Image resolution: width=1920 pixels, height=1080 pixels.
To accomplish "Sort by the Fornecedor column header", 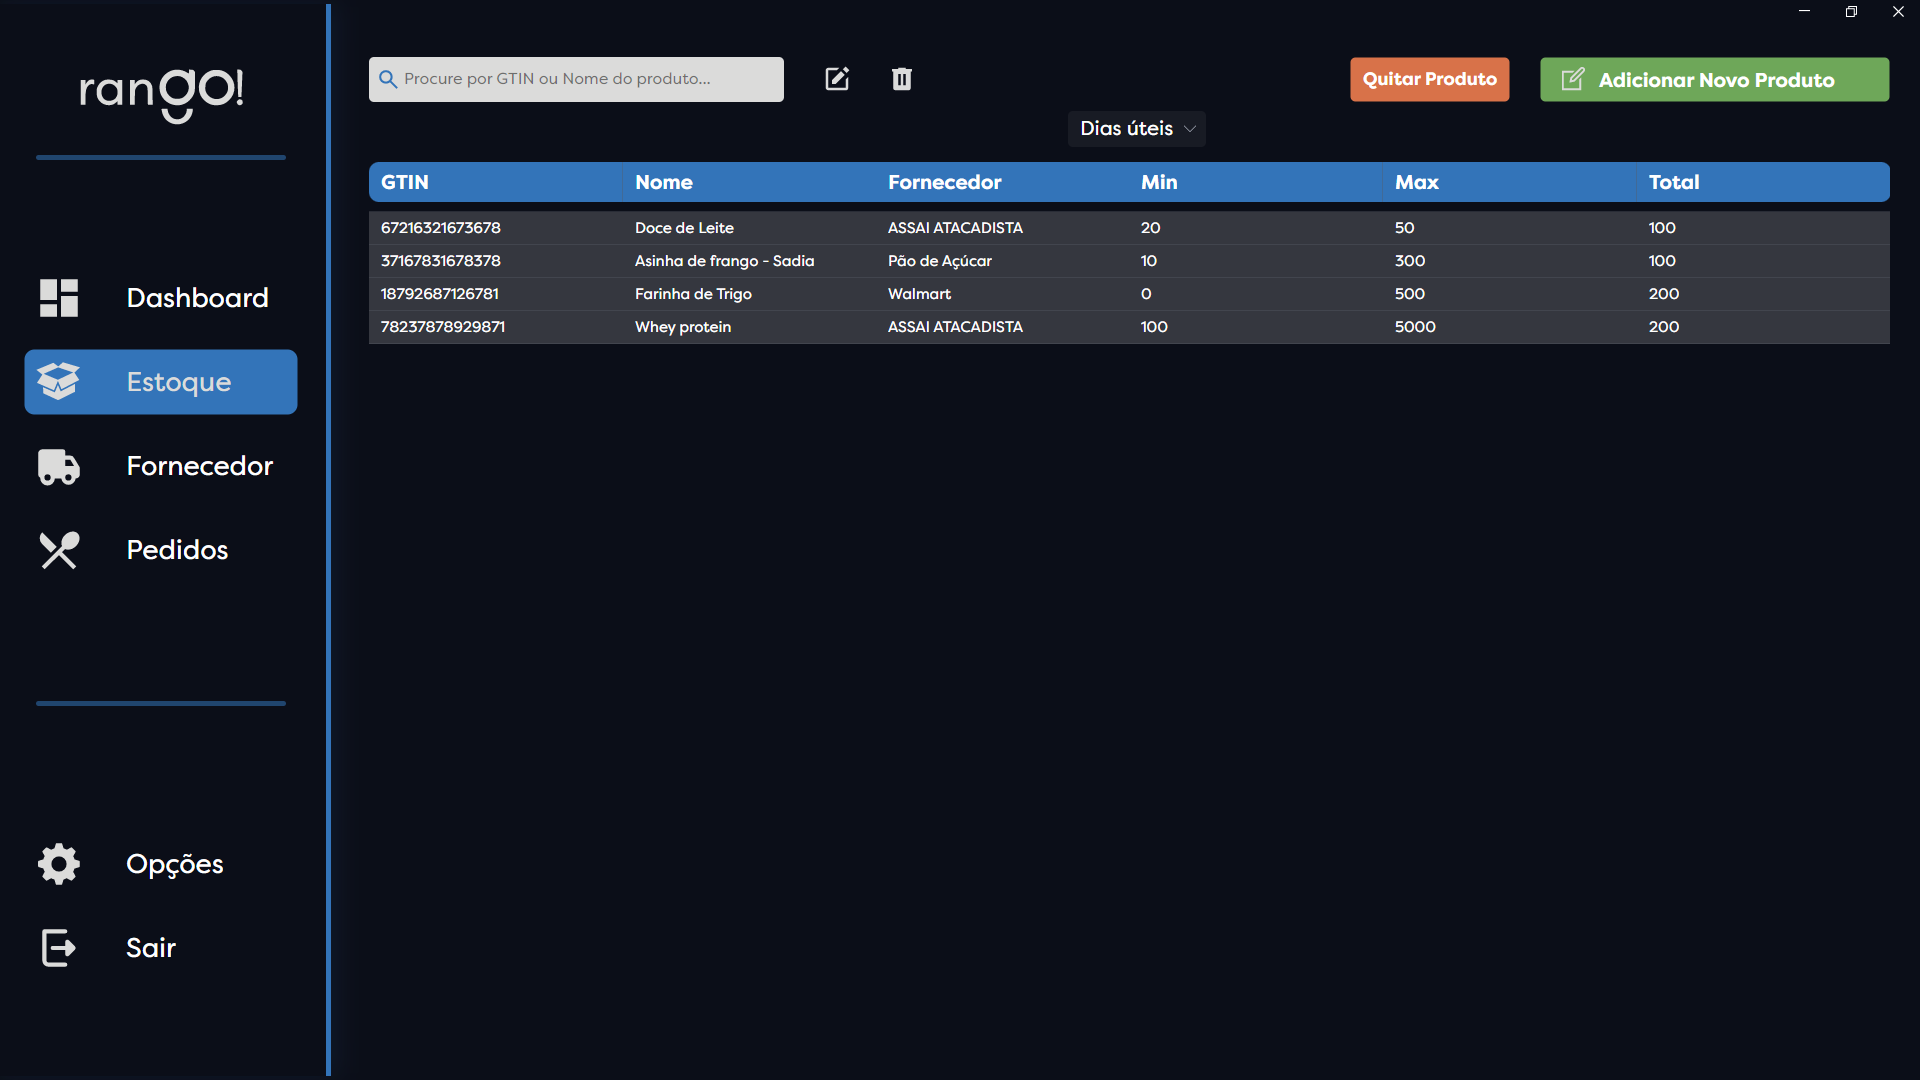I will [944, 182].
